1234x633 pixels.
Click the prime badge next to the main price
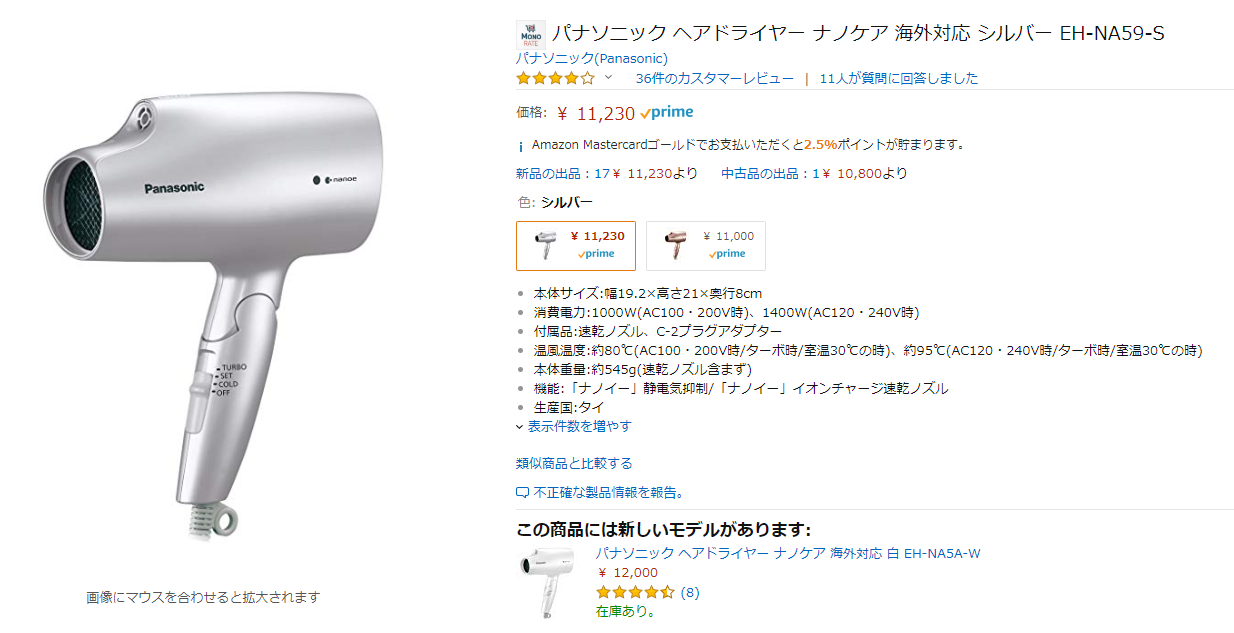(667, 113)
